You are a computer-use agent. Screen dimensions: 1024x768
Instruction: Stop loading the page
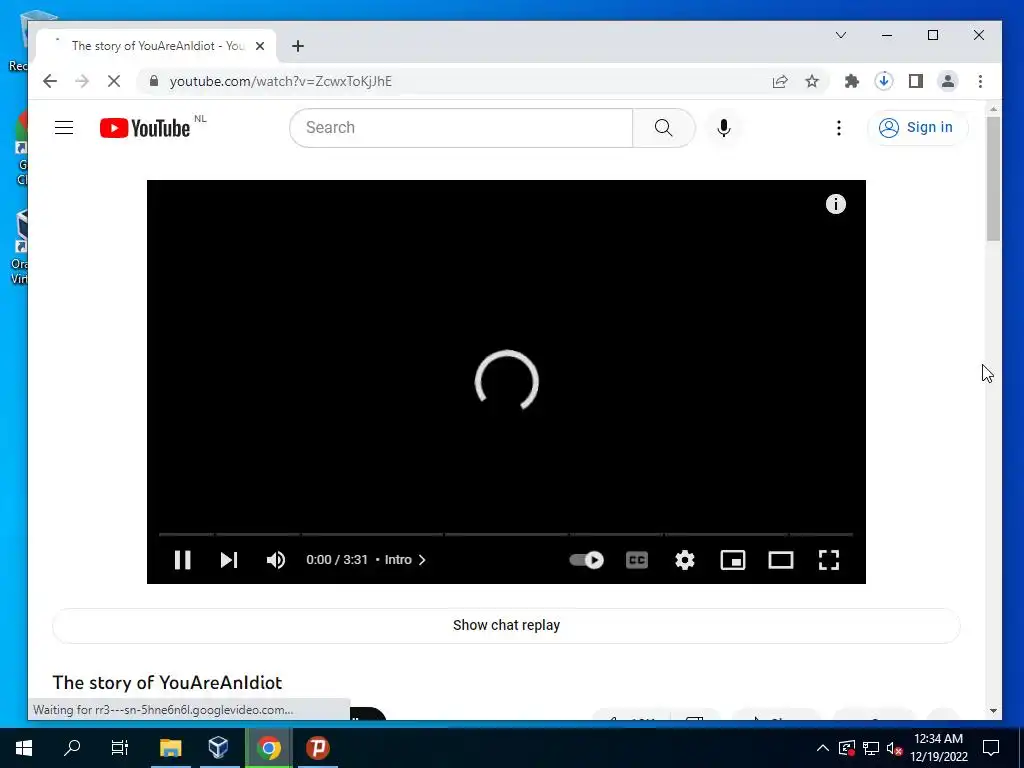tap(114, 81)
